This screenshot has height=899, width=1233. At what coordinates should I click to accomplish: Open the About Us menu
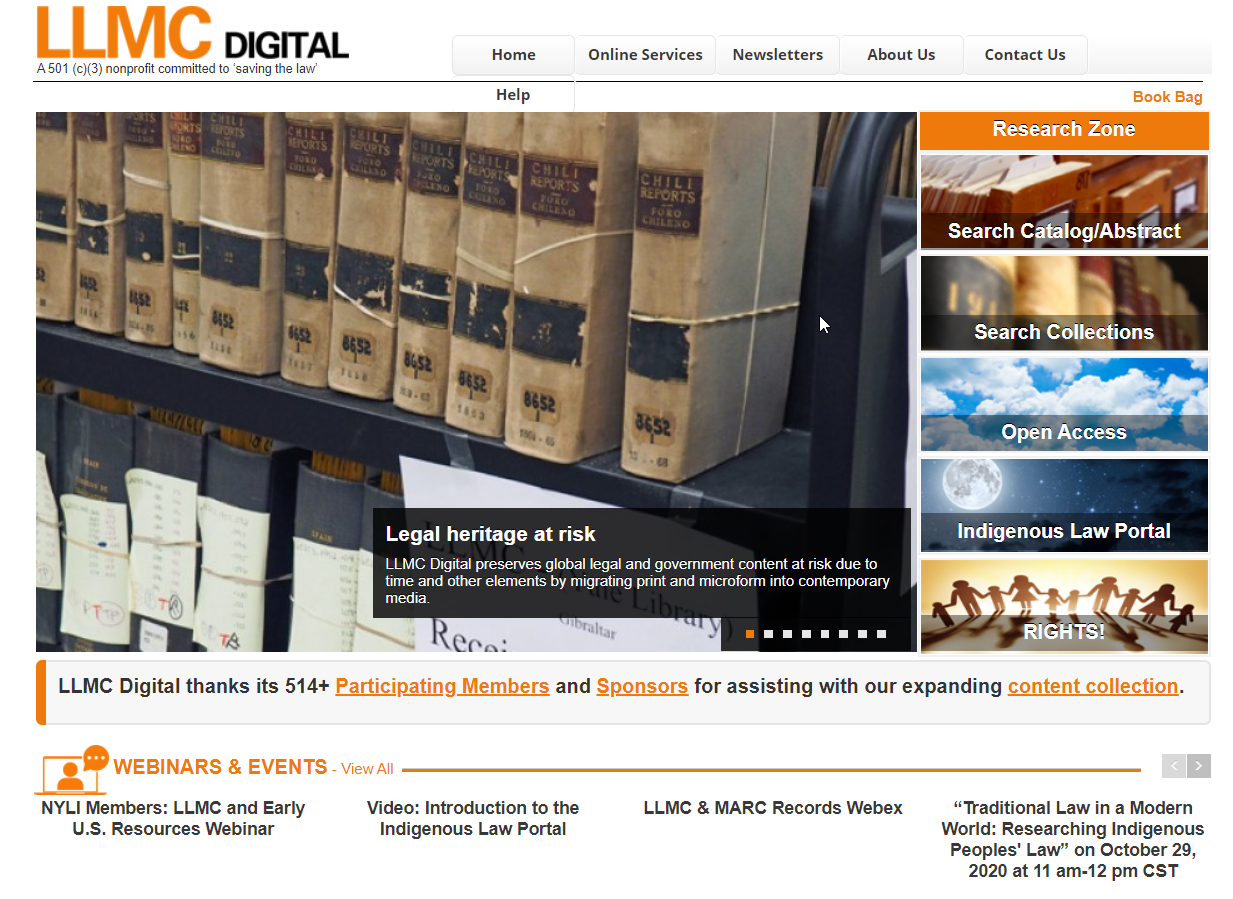click(901, 55)
